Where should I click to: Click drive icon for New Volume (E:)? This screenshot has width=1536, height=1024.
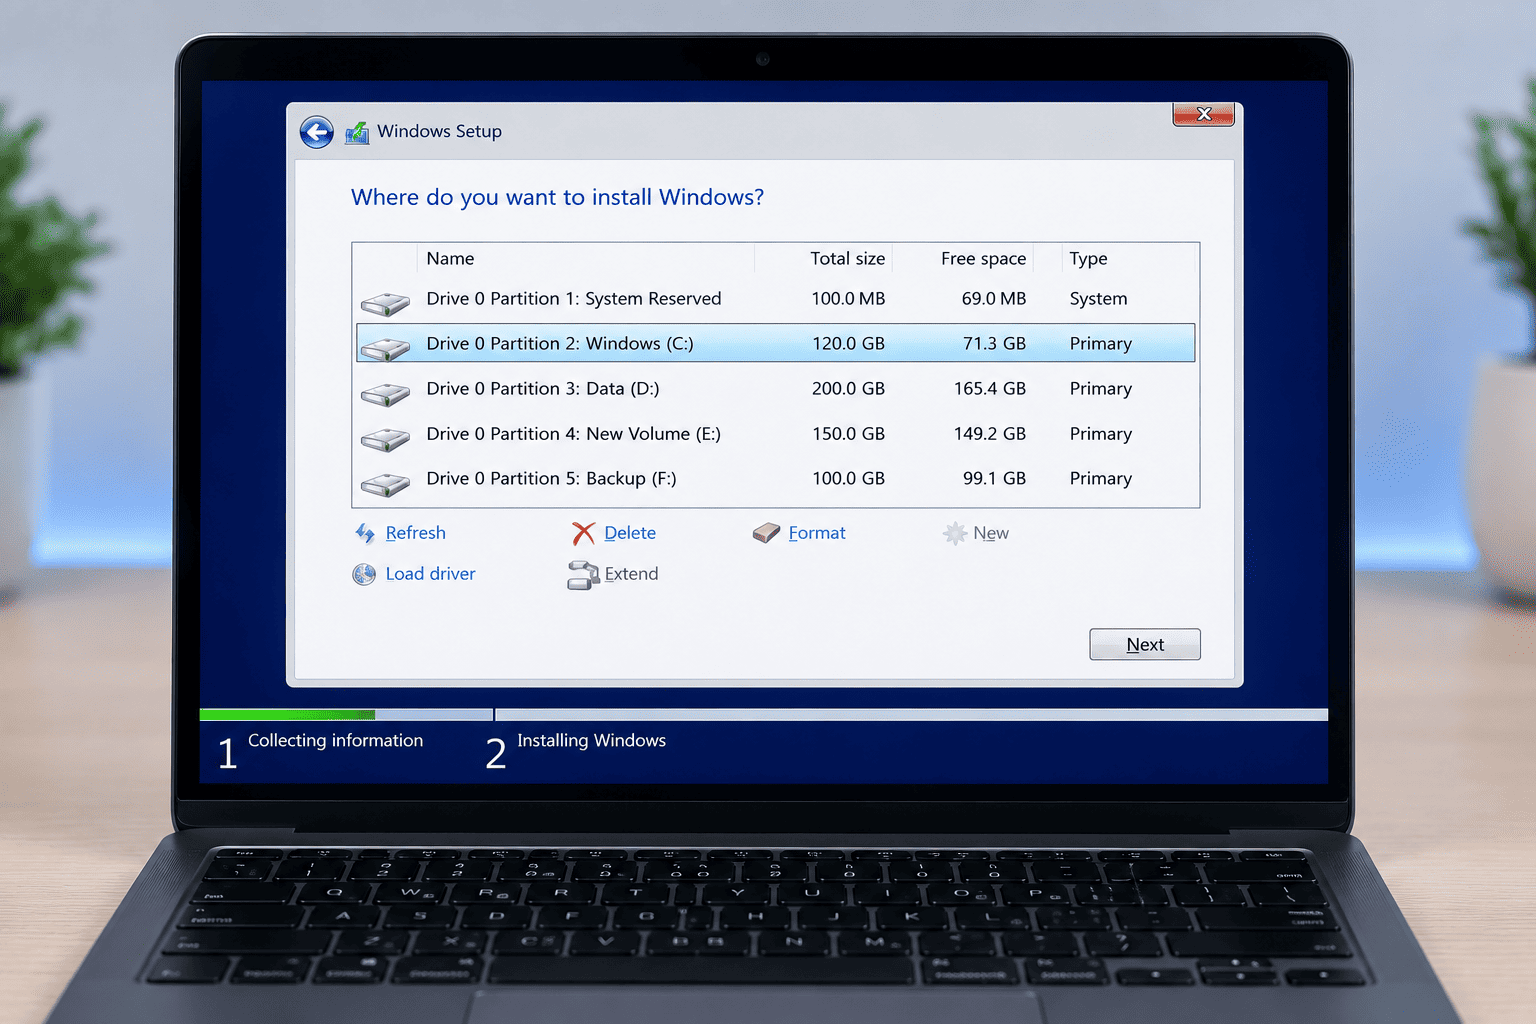click(385, 438)
